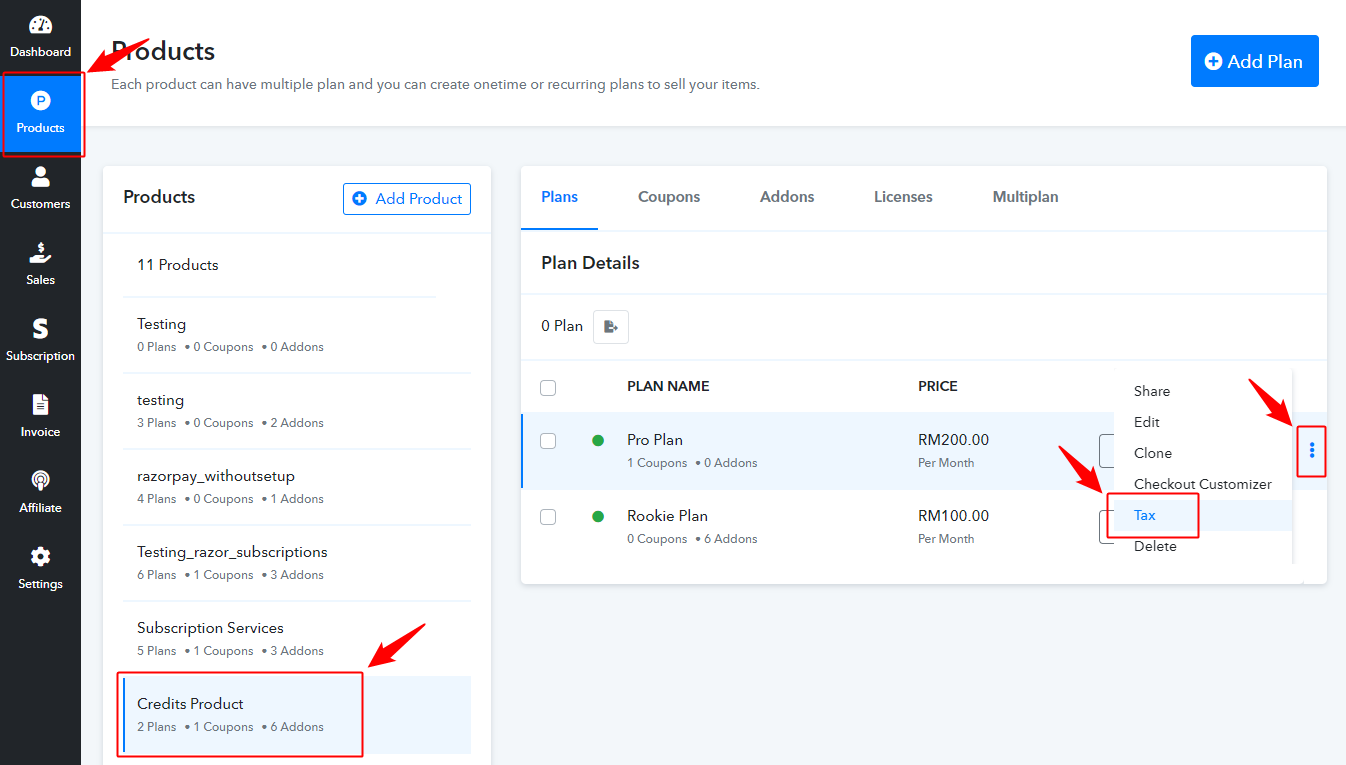This screenshot has height=765, width=1346.
Task: Go to the Customers person icon
Action: pos(40,177)
